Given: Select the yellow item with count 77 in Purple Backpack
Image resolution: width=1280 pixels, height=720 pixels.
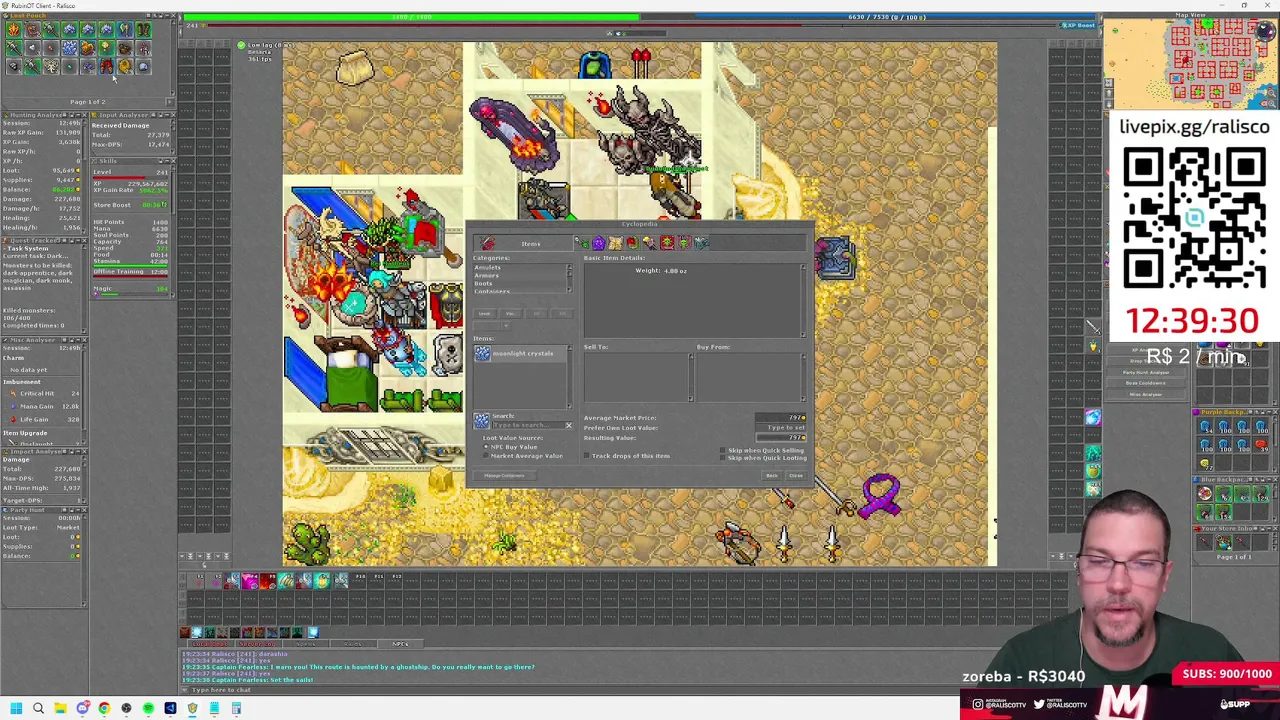Looking at the screenshot, I should tap(1205, 463).
